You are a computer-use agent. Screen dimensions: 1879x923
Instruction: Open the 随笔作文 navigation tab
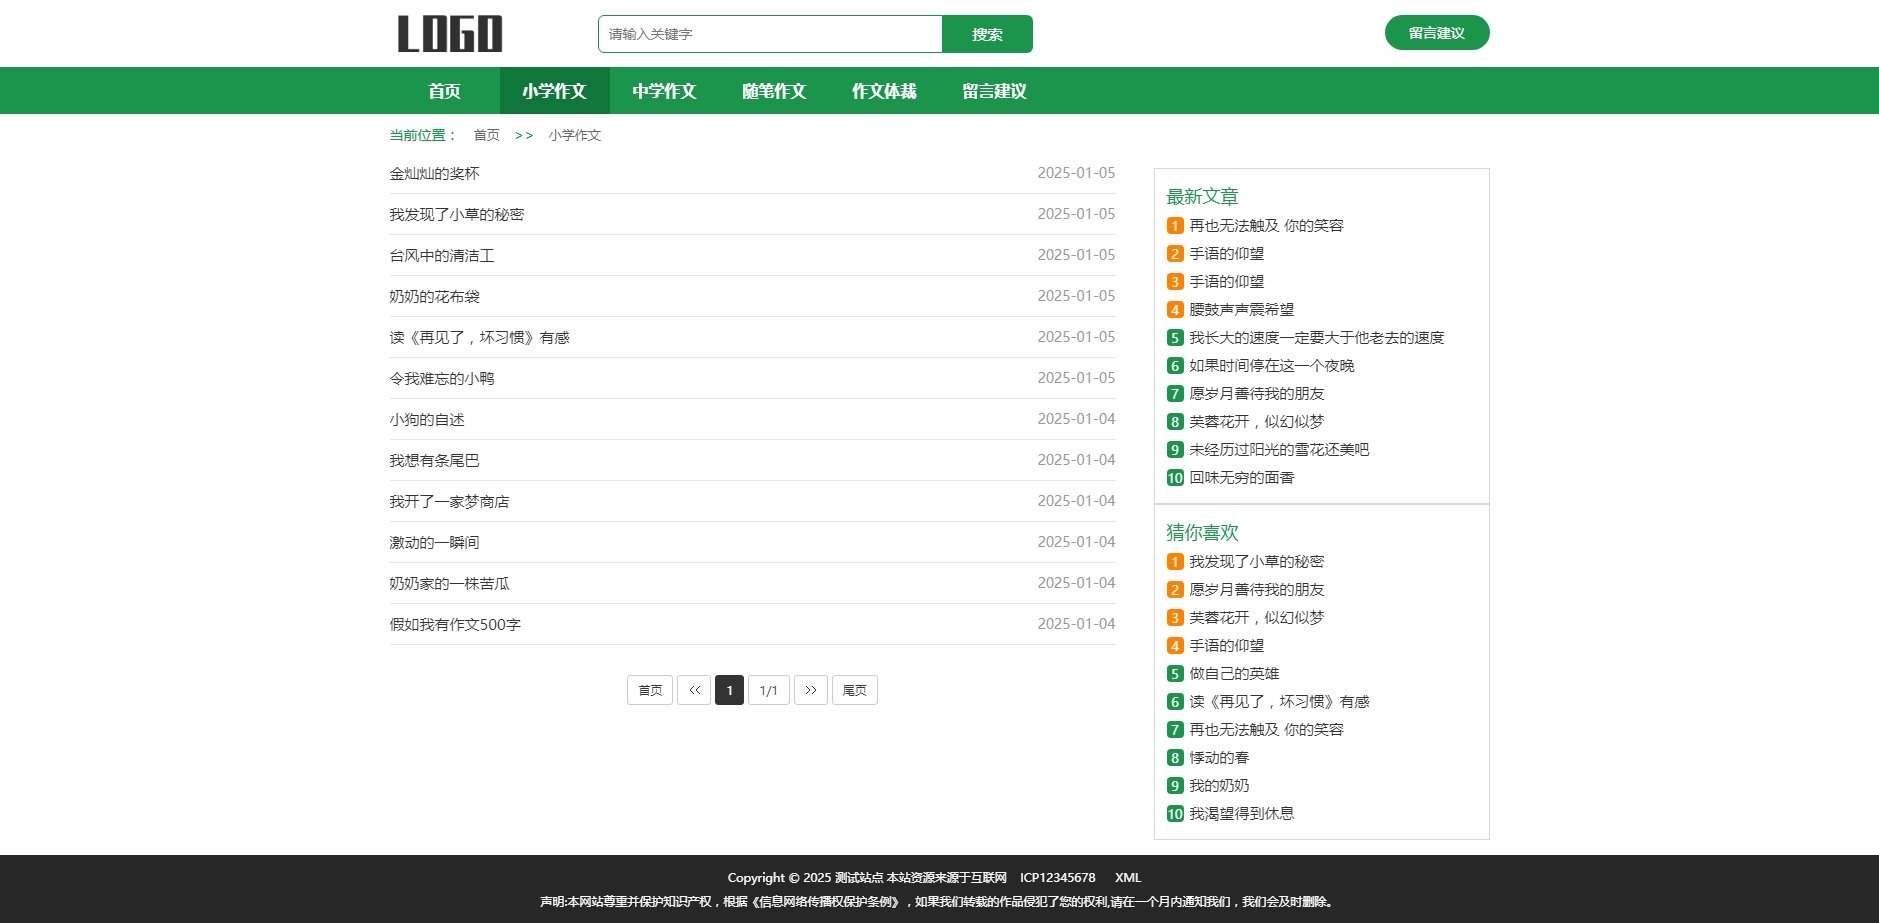click(774, 91)
